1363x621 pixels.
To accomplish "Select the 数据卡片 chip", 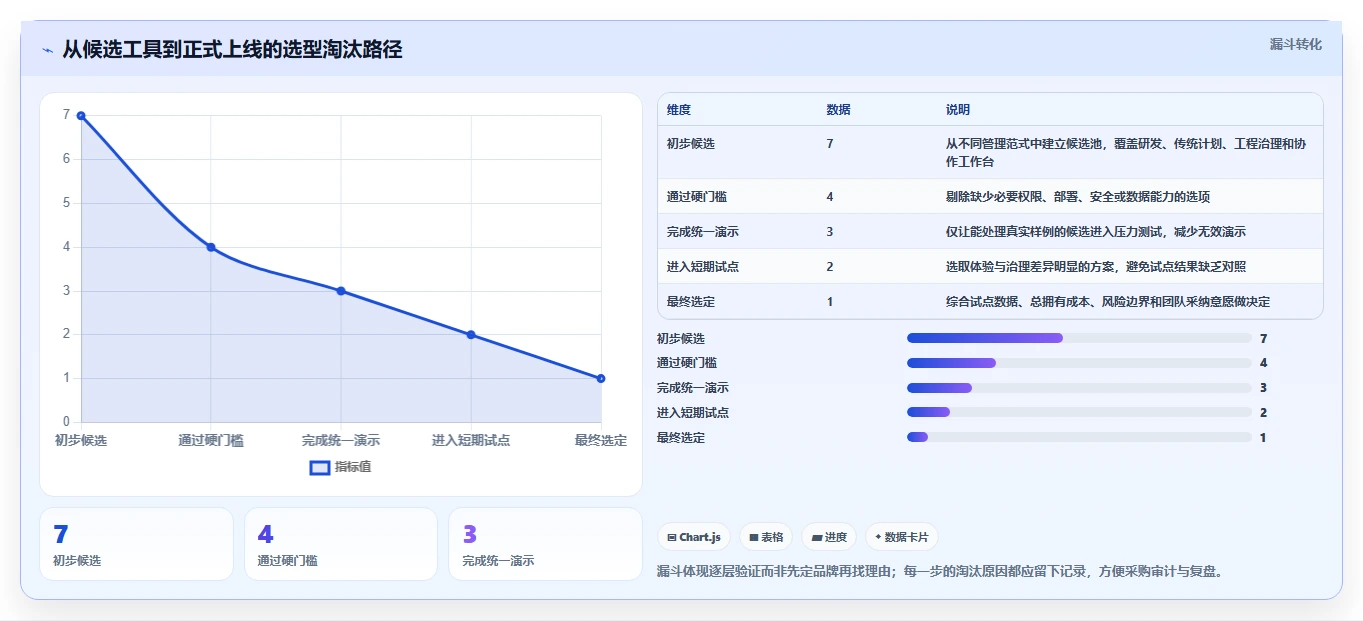I will coord(901,537).
